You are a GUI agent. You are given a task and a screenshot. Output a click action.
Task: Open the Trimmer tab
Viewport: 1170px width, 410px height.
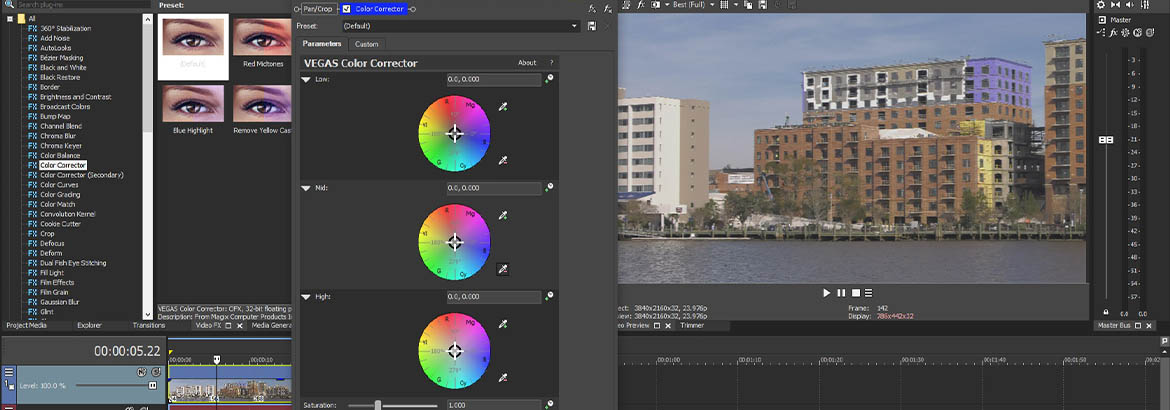point(692,326)
